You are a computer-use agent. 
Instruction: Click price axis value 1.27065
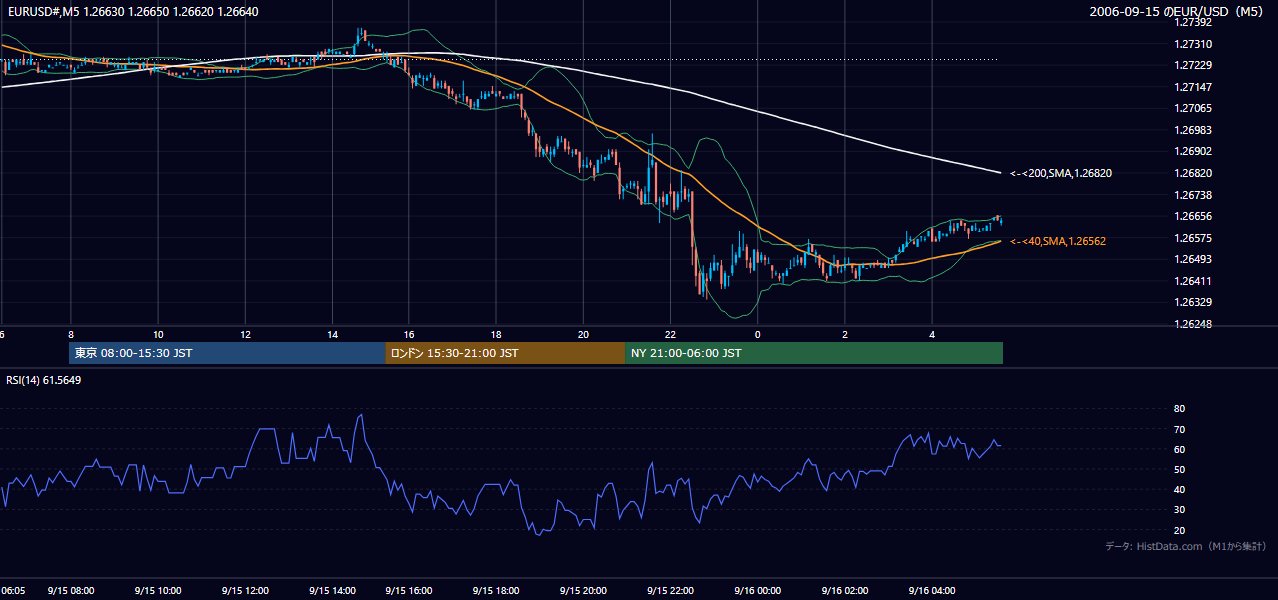pyautogui.click(x=1192, y=108)
